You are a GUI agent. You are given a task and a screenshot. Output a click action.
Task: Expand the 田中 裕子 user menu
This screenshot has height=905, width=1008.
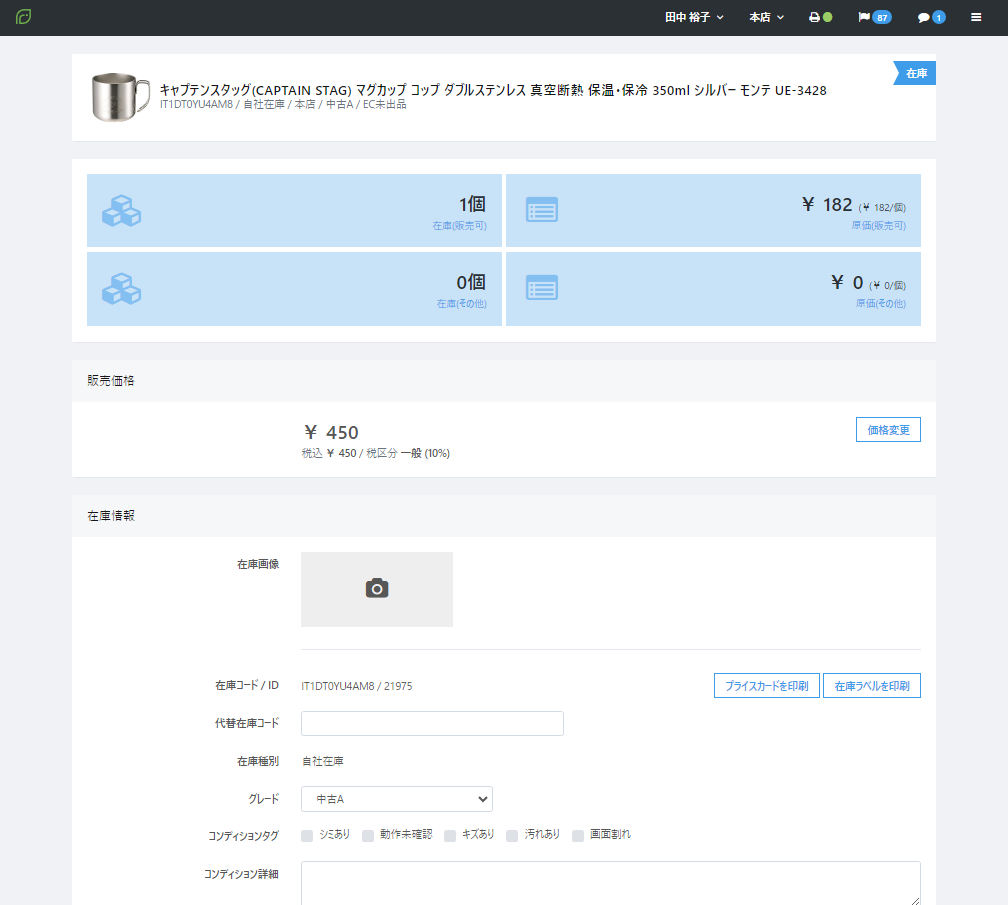(694, 17)
